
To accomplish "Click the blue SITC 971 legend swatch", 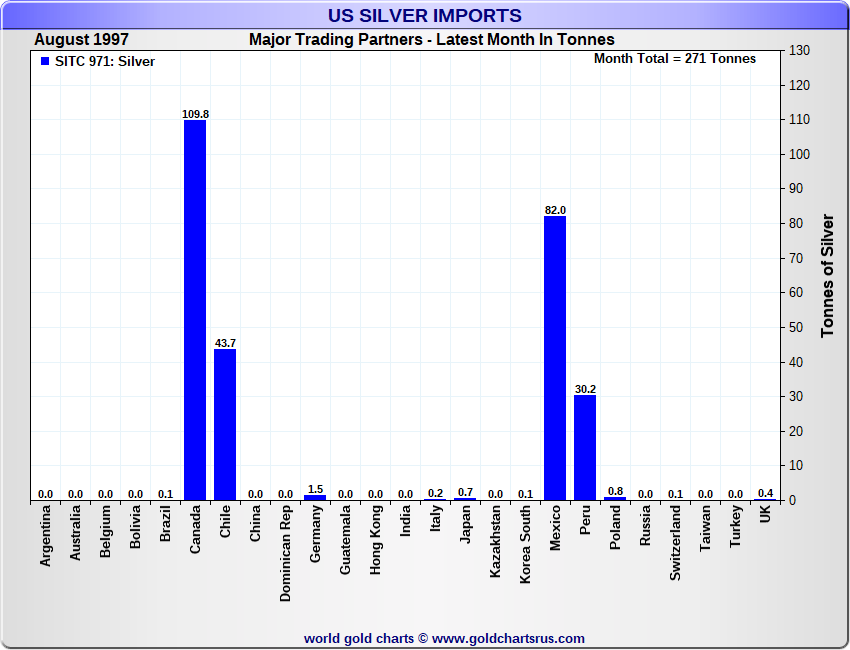I will 44,62.
